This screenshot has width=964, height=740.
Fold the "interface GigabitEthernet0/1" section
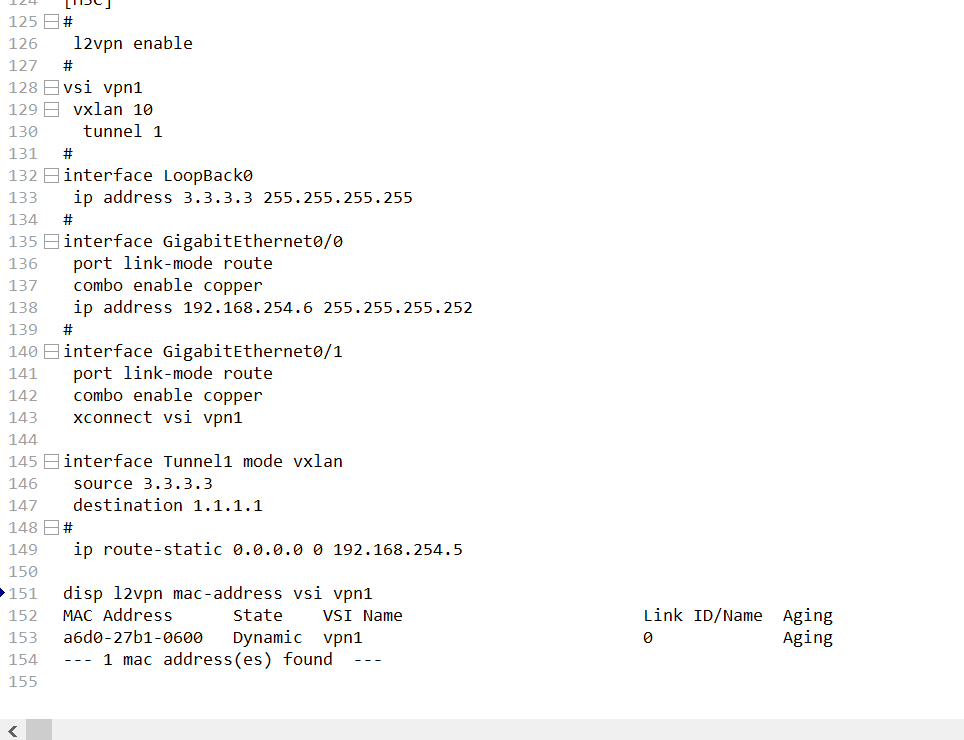(x=51, y=352)
